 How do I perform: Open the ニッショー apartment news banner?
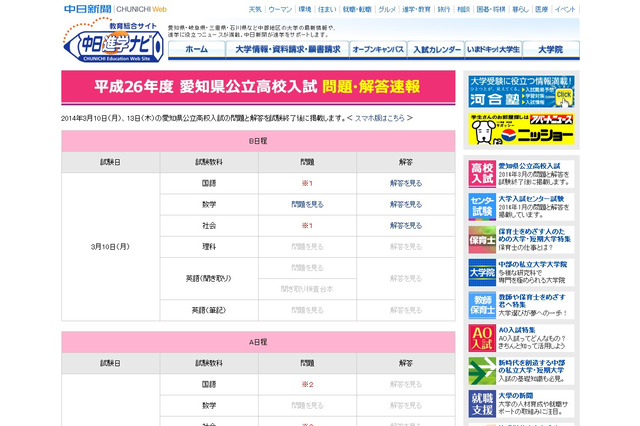point(521,129)
